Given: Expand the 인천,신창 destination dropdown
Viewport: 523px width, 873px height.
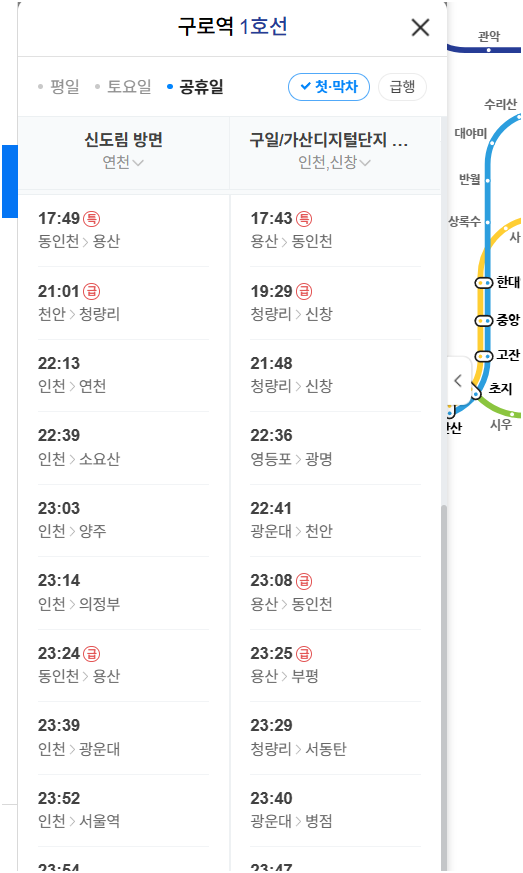Looking at the screenshot, I should (334, 162).
